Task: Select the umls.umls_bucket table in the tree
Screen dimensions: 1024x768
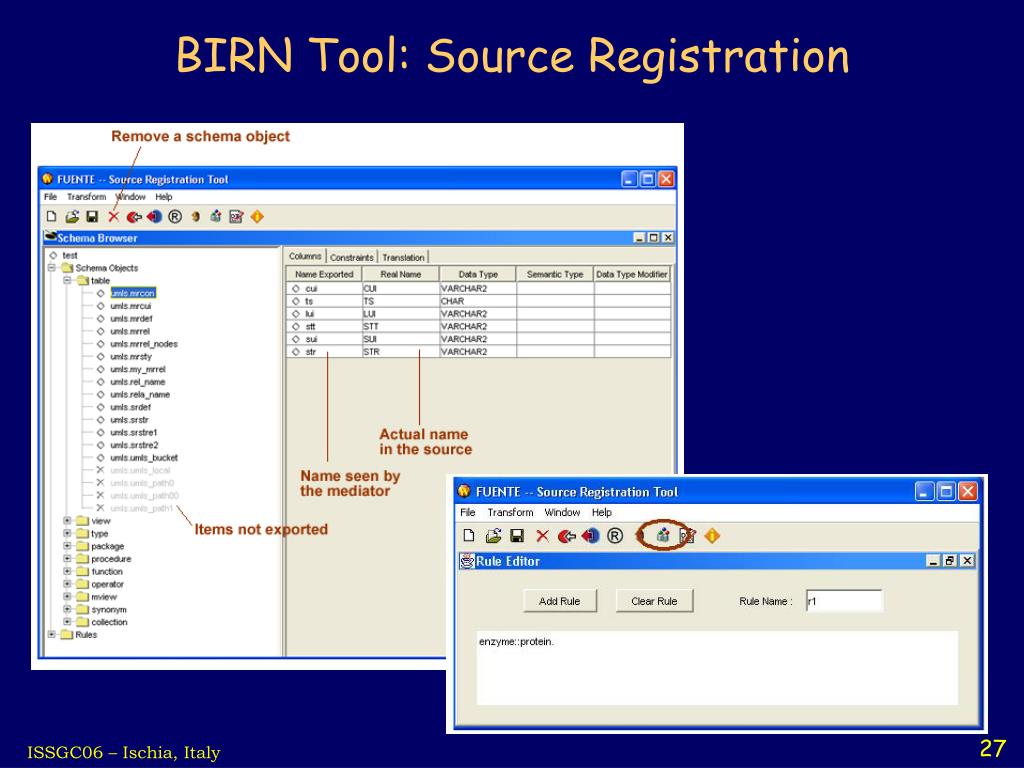Action: click(x=144, y=458)
